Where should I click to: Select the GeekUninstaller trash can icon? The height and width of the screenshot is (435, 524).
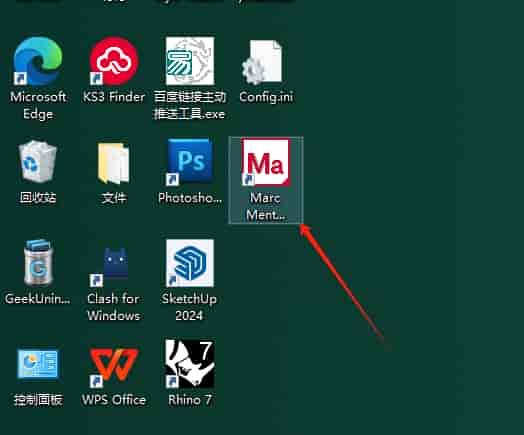[38, 263]
